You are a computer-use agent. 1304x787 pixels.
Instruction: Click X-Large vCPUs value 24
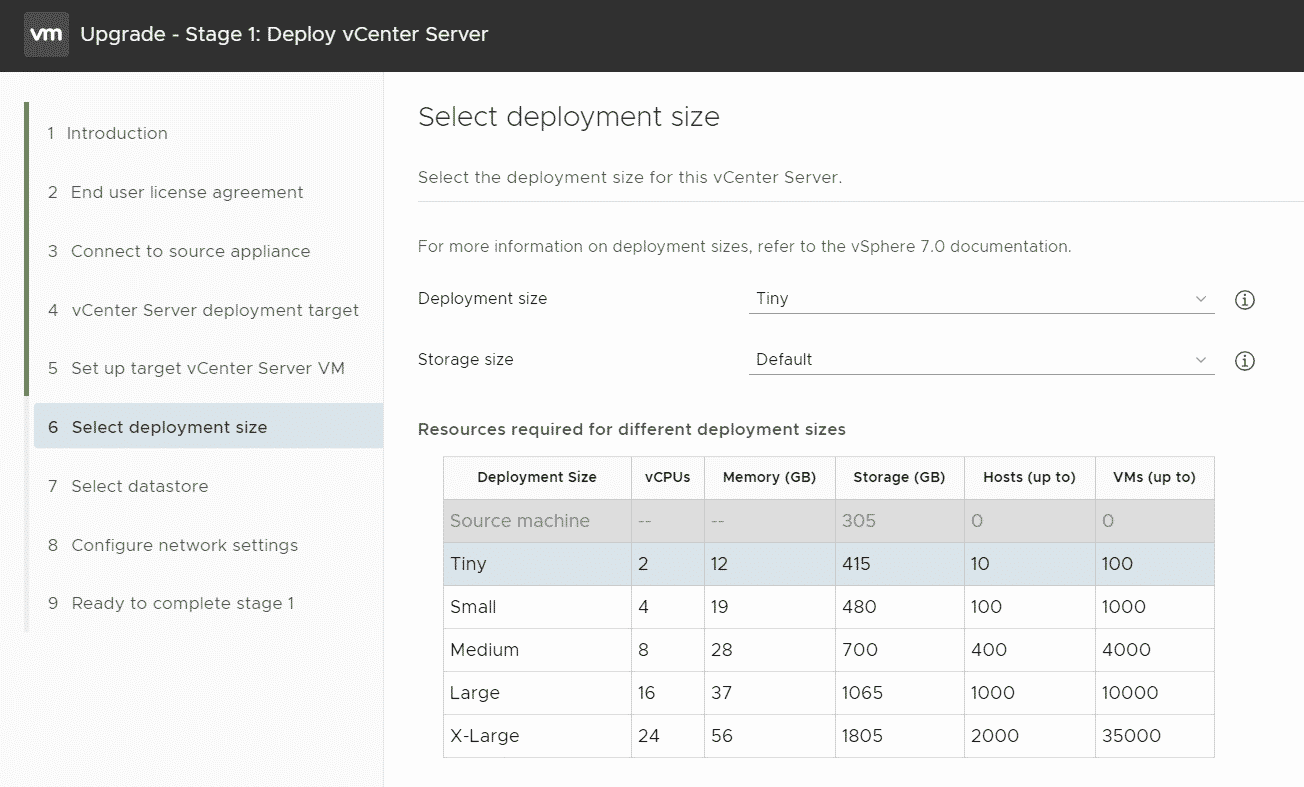pos(649,736)
